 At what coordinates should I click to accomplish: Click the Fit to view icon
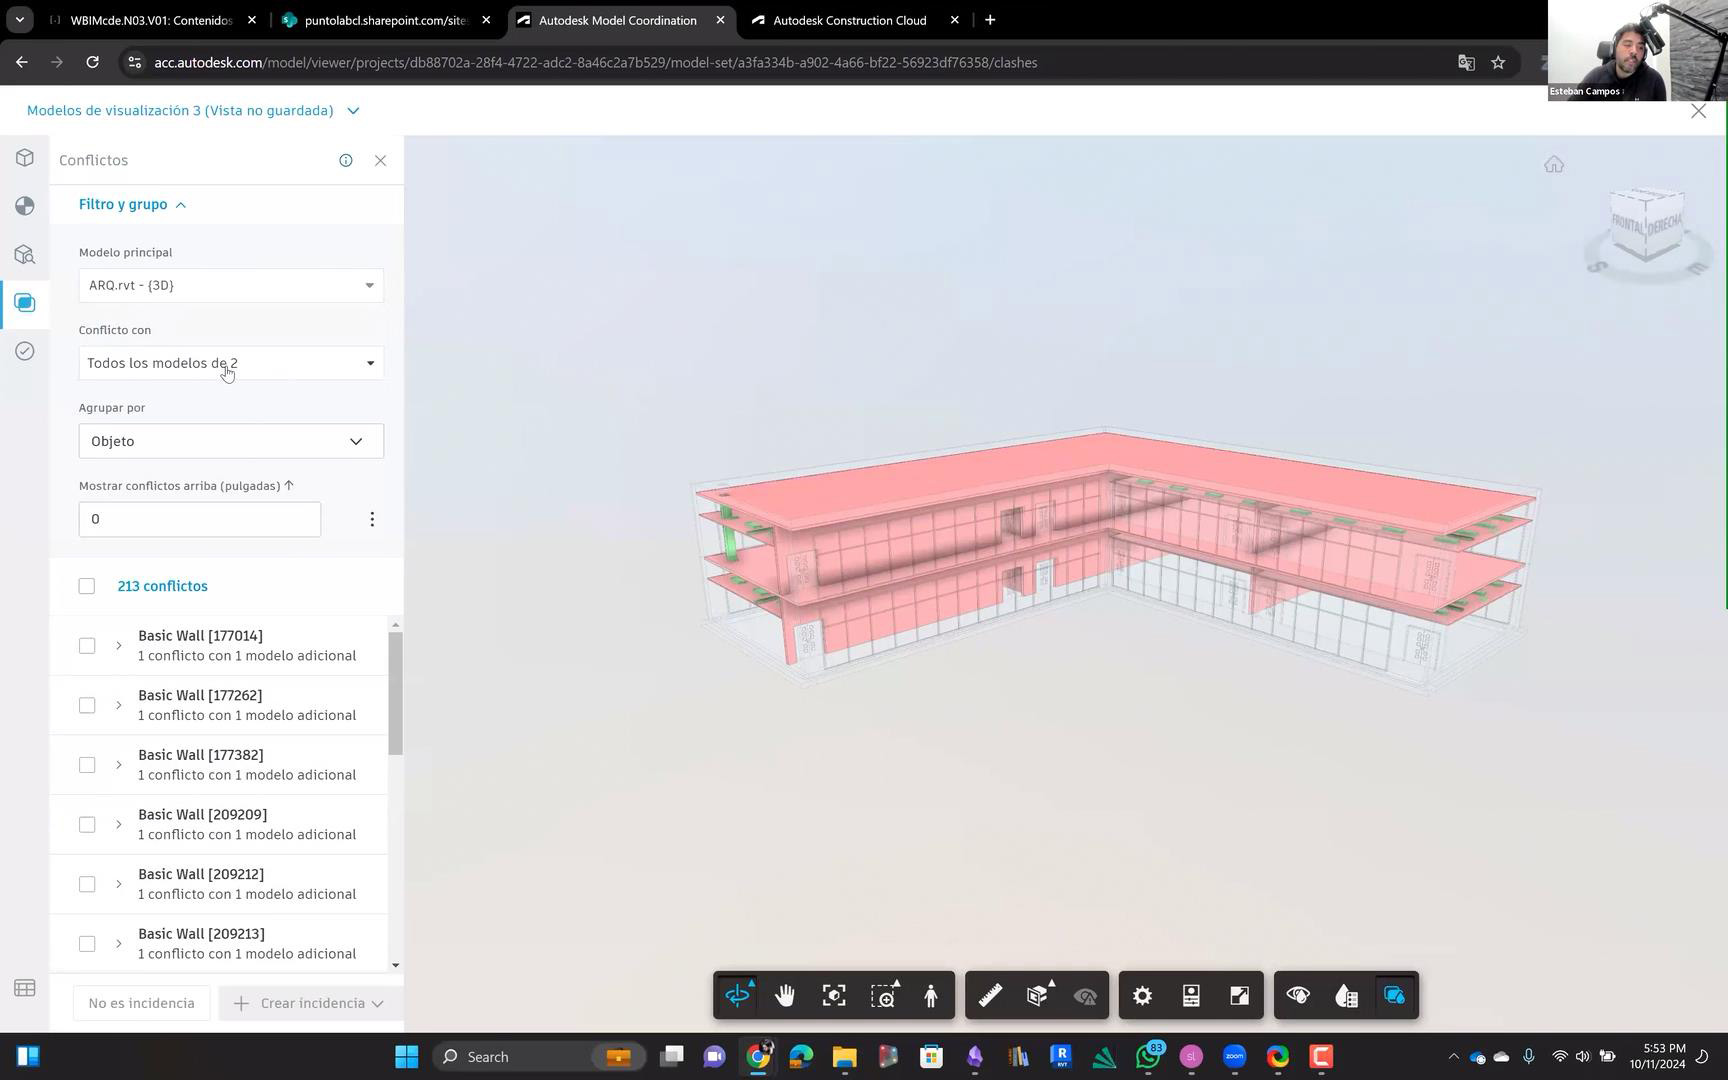point(834,996)
